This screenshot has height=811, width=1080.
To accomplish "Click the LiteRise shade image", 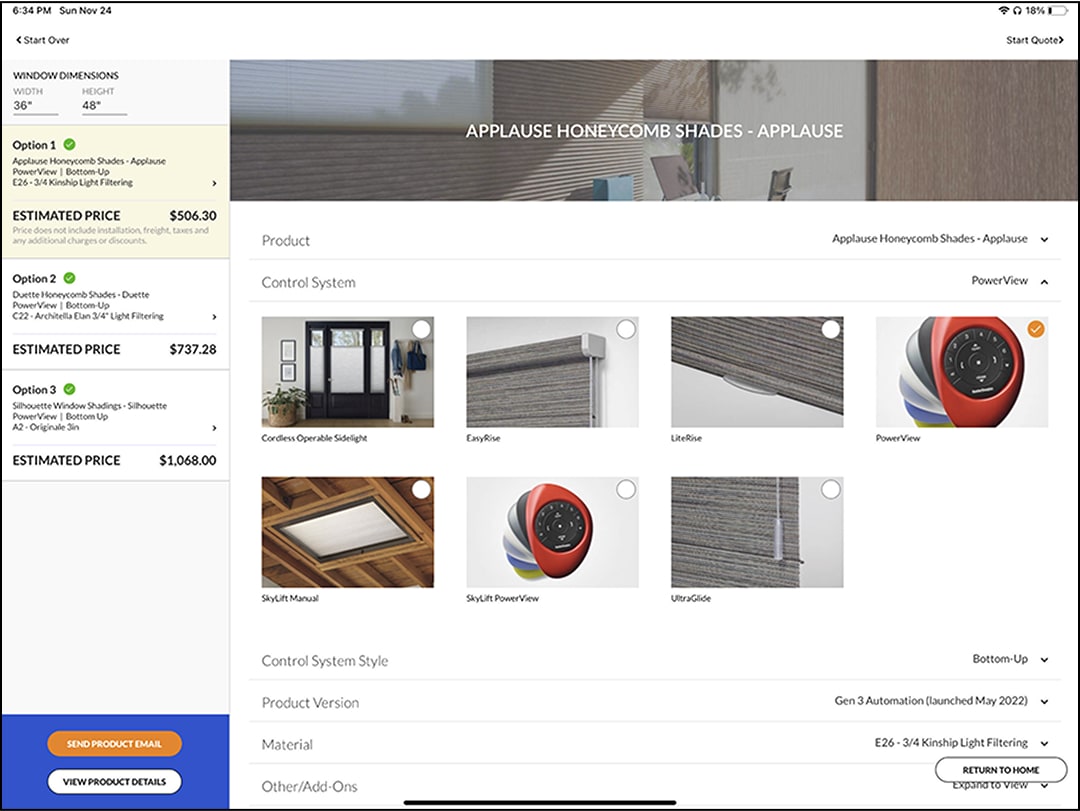I will pos(757,372).
